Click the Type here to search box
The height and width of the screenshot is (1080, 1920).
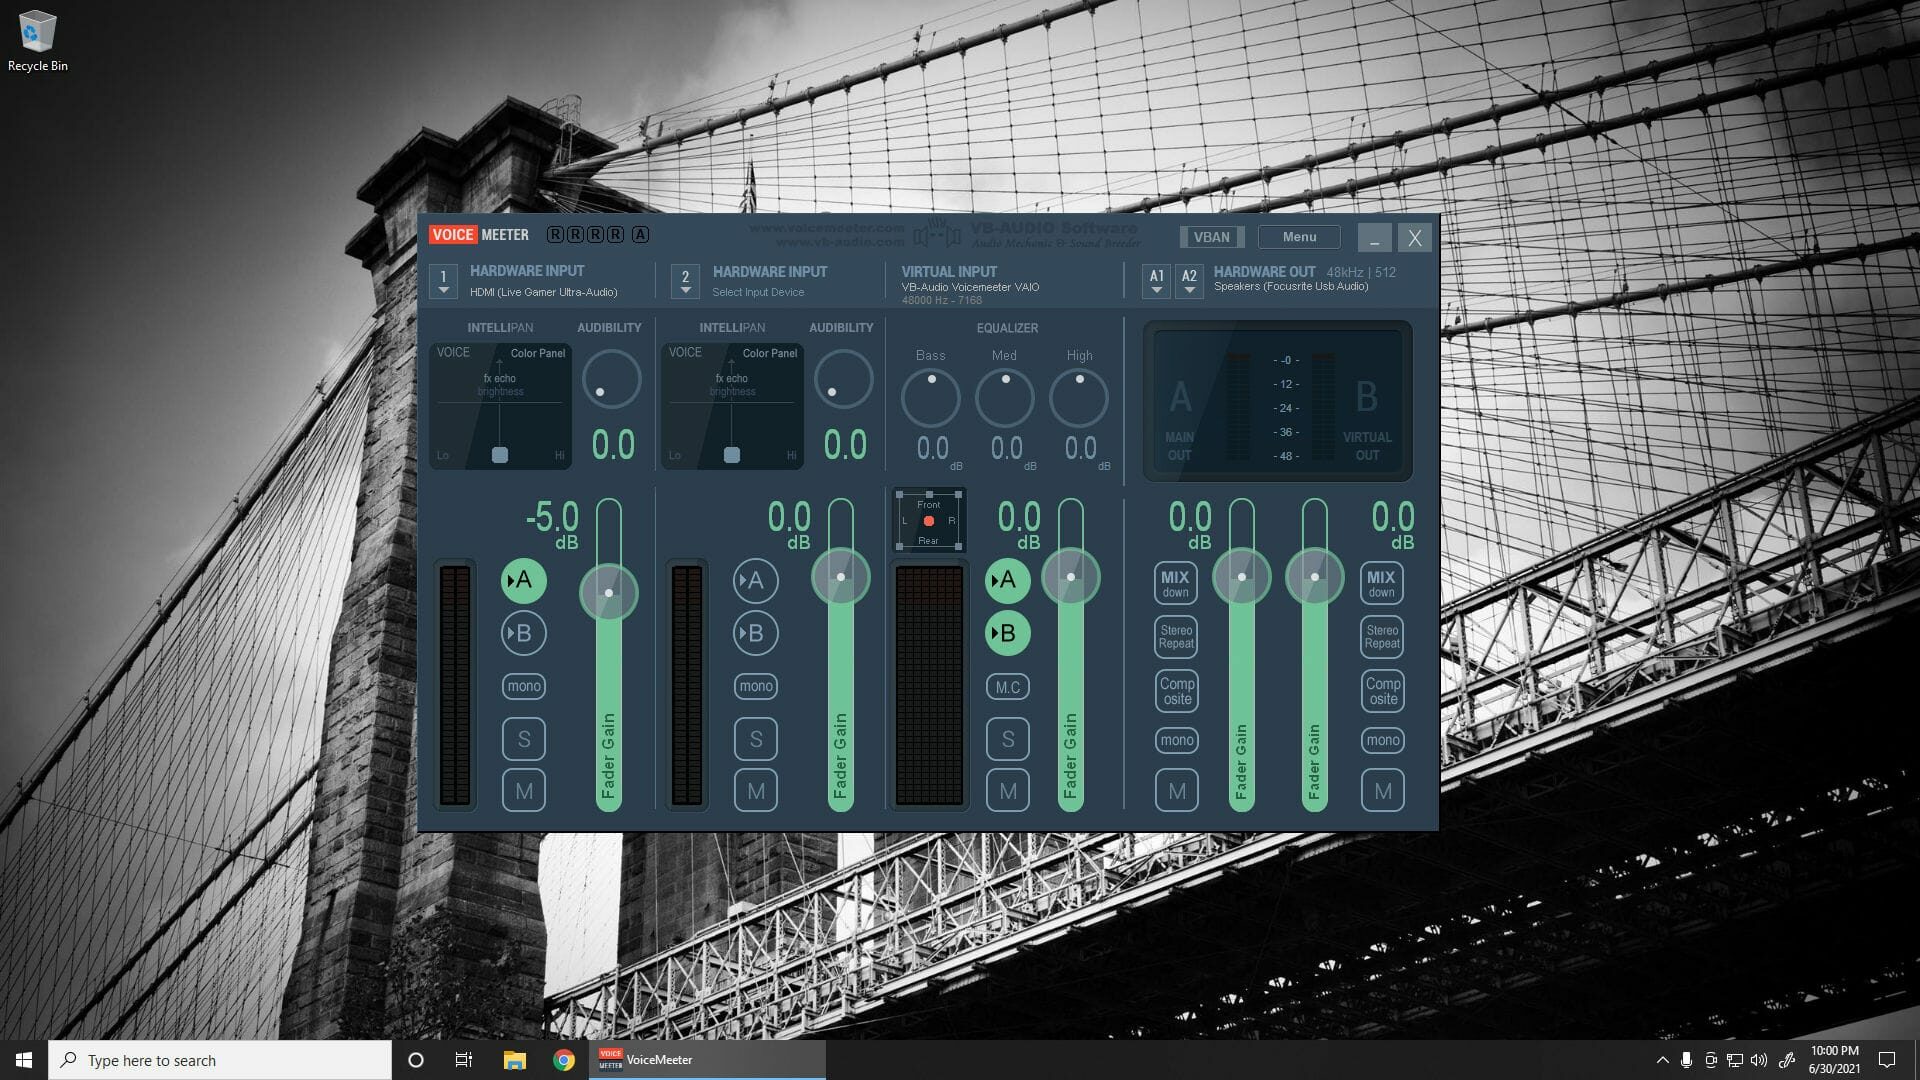coord(220,1060)
